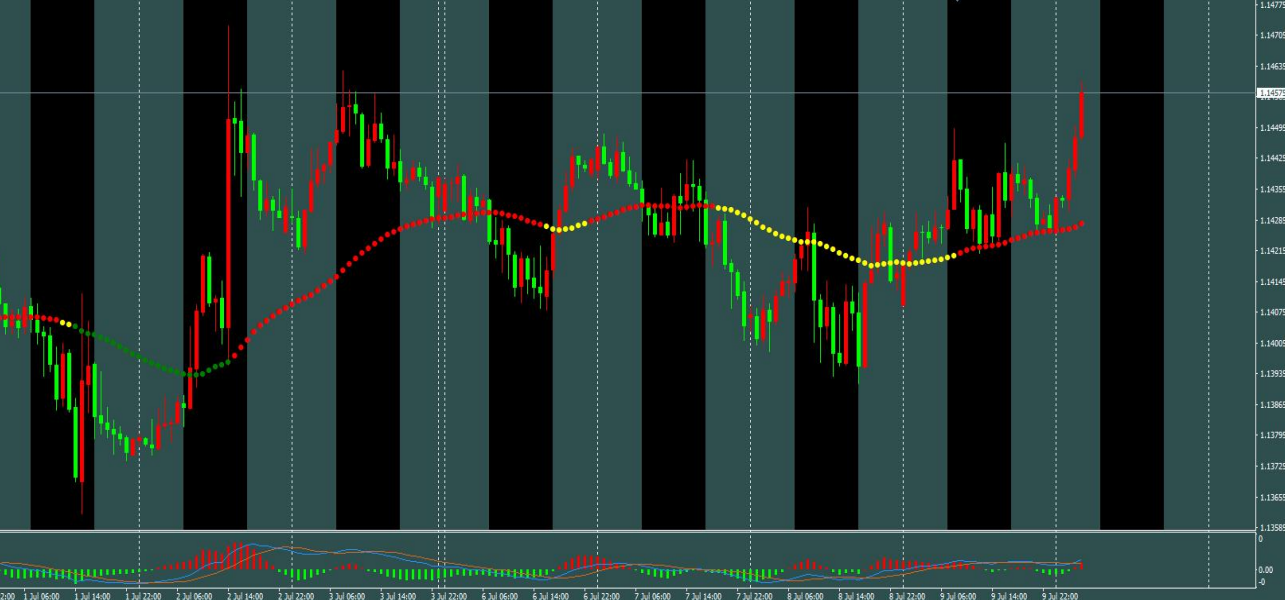This screenshot has height=600, width=1285.
Task: Click the indicator panel 0.00 scale label
Action: coord(1268,569)
